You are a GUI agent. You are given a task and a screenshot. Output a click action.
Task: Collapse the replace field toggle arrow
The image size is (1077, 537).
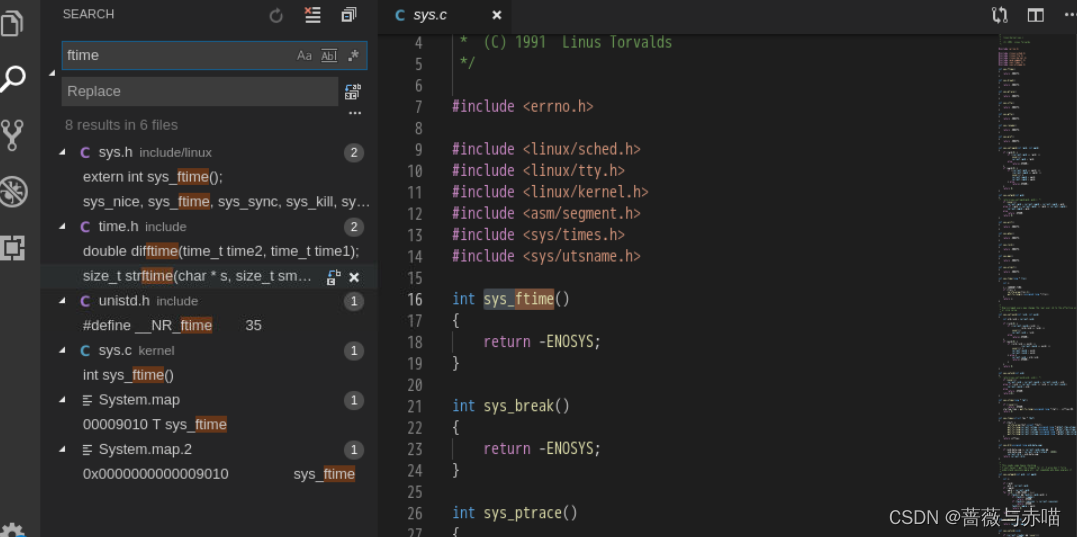(x=52, y=73)
